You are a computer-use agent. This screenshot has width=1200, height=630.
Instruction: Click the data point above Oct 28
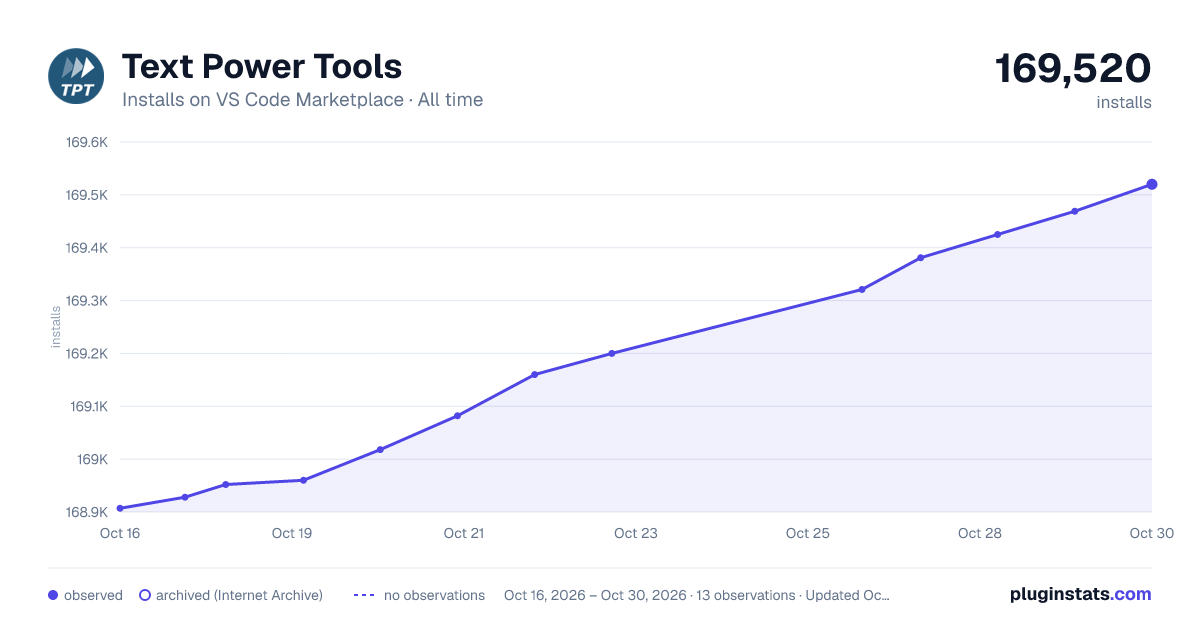997,235
